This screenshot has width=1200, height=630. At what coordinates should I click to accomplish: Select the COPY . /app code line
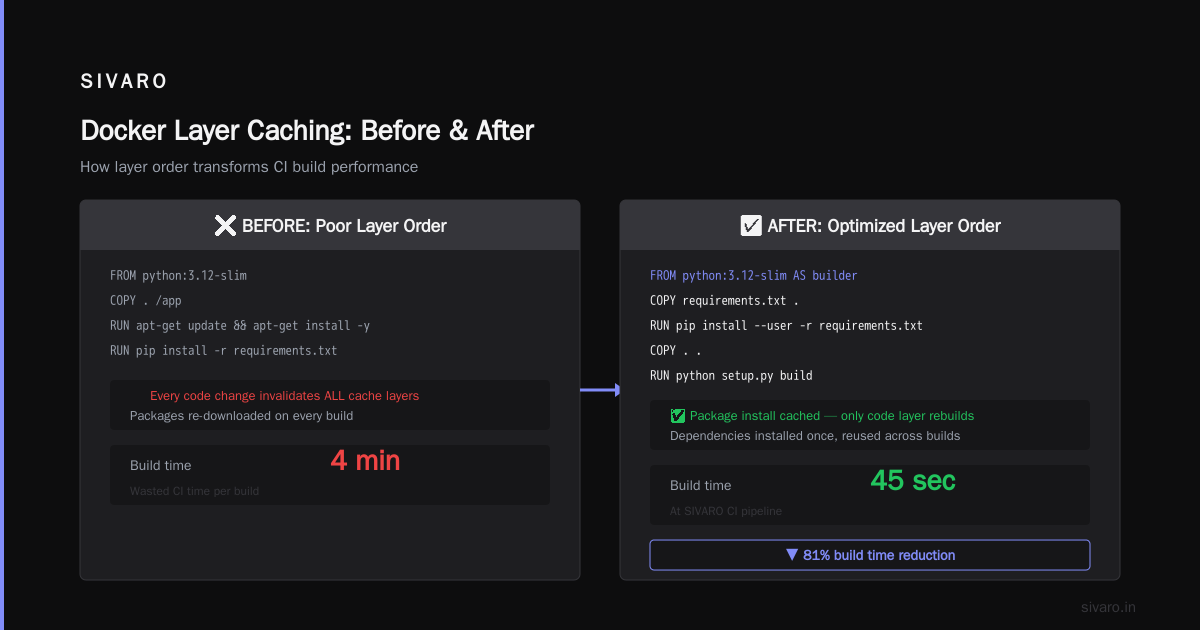tap(146, 300)
